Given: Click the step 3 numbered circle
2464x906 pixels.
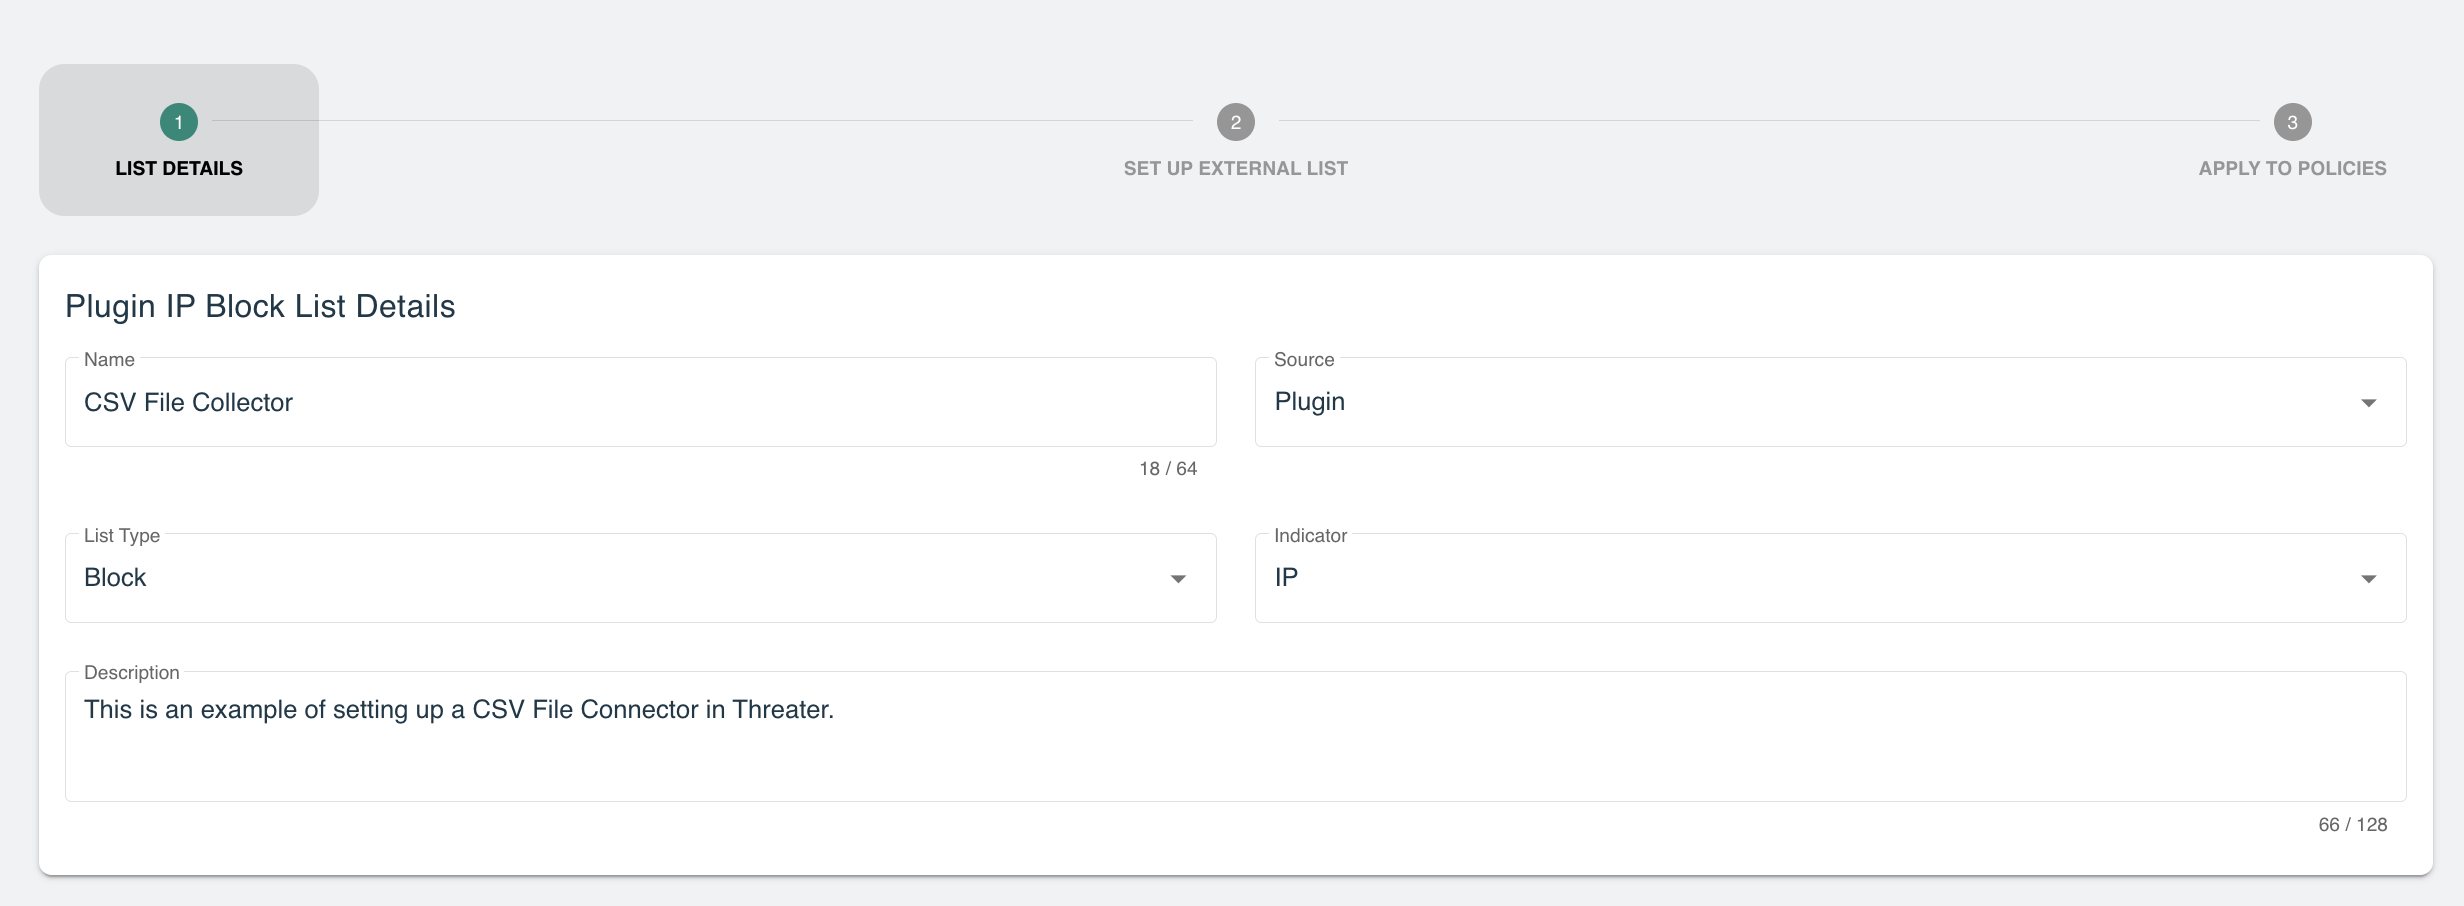Looking at the screenshot, I should [x=2293, y=122].
